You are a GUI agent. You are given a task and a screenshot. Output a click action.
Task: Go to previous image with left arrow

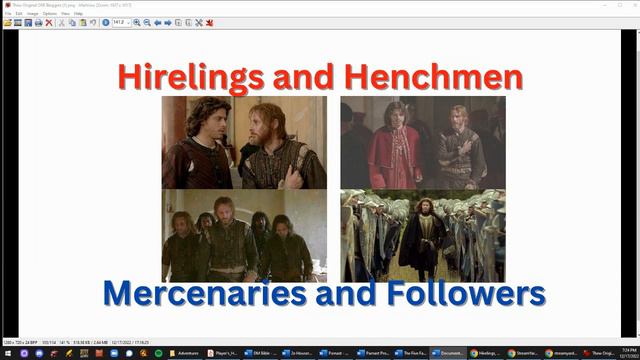(158, 23)
